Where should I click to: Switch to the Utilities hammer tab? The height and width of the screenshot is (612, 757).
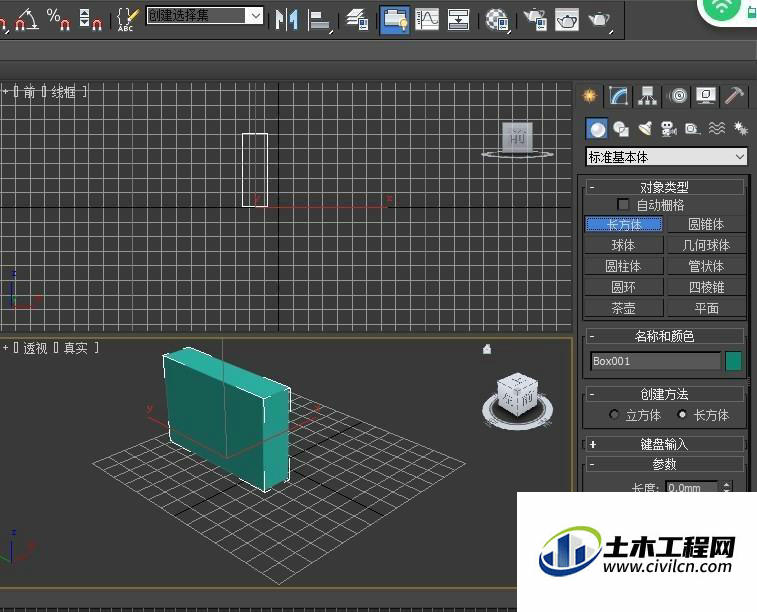[734, 96]
